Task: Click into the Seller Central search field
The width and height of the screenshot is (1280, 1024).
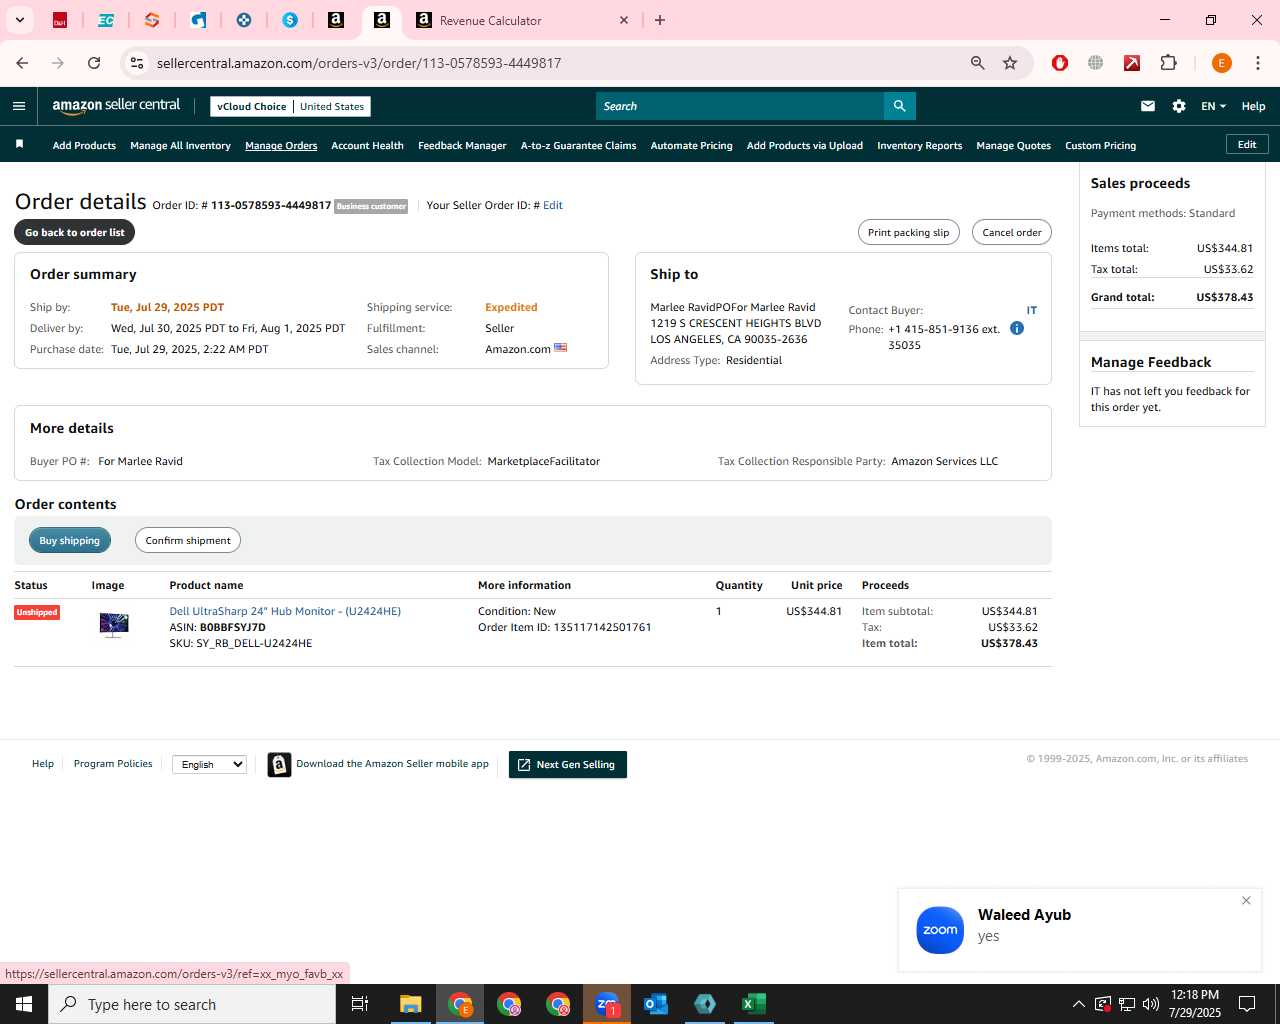Action: click(739, 106)
